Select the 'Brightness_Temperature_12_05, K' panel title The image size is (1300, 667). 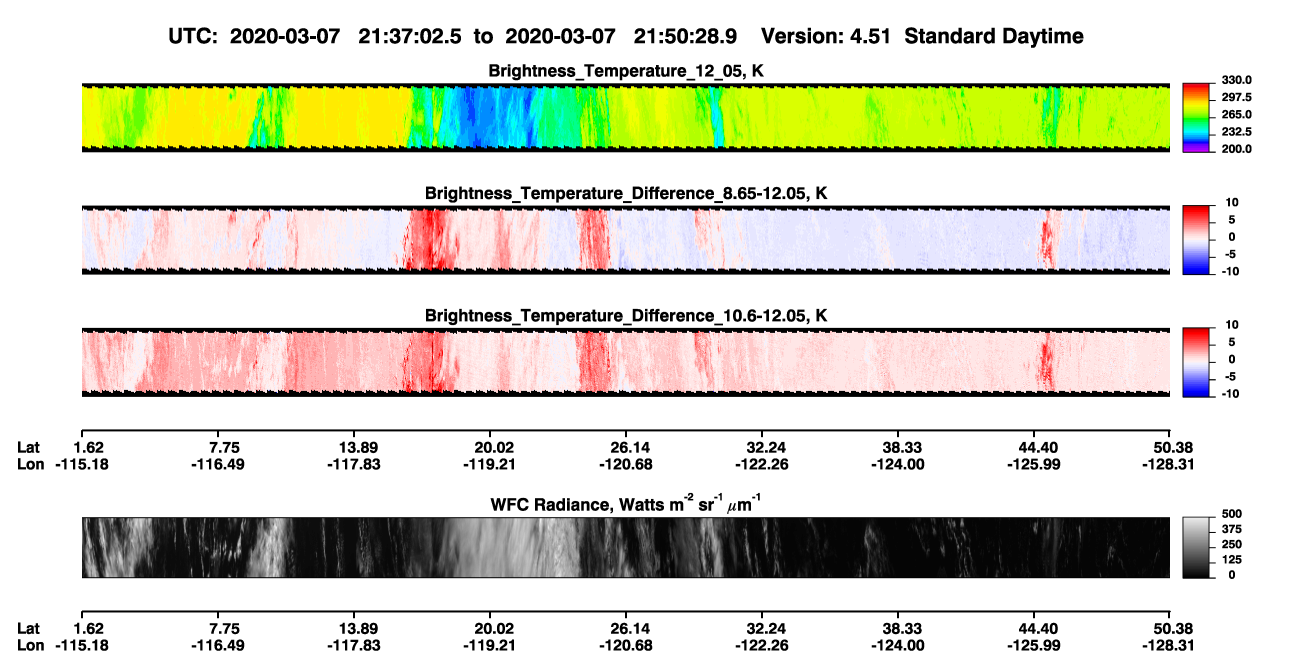[x=626, y=71]
